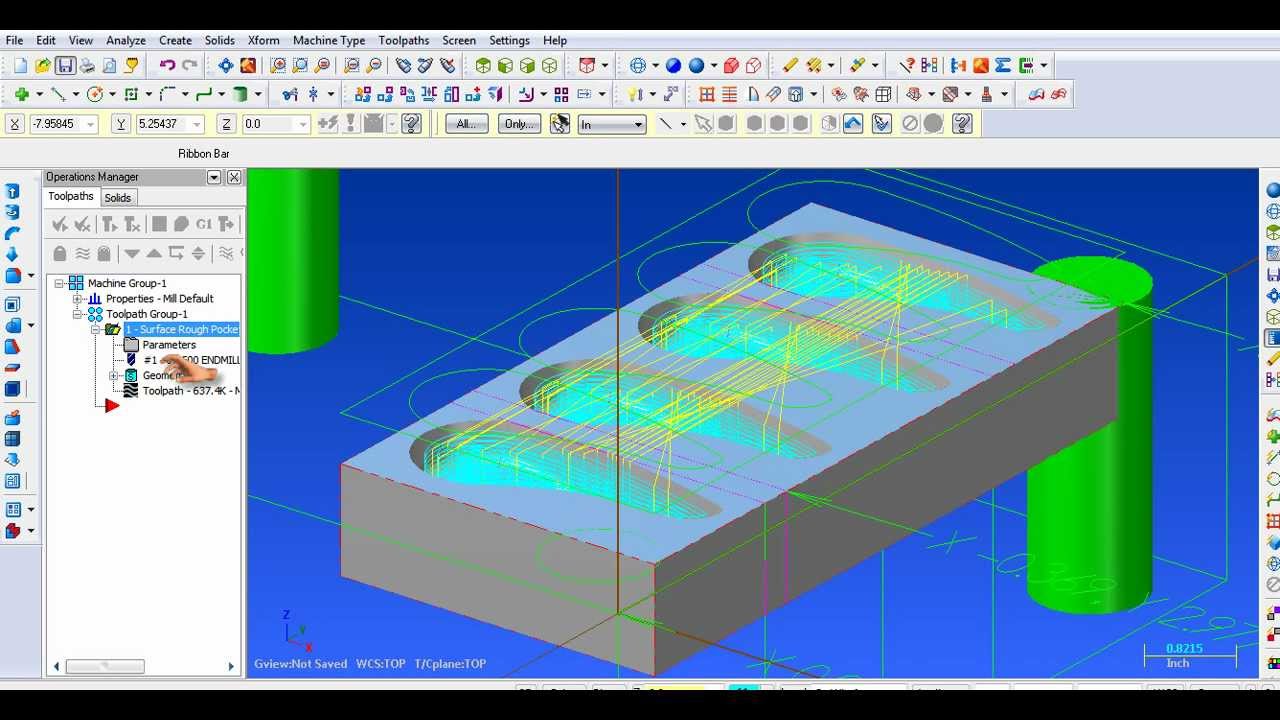Move the insert arrow up one item
Image resolution: width=1280 pixels, height=720 pixels.
(x=154, y=254)
